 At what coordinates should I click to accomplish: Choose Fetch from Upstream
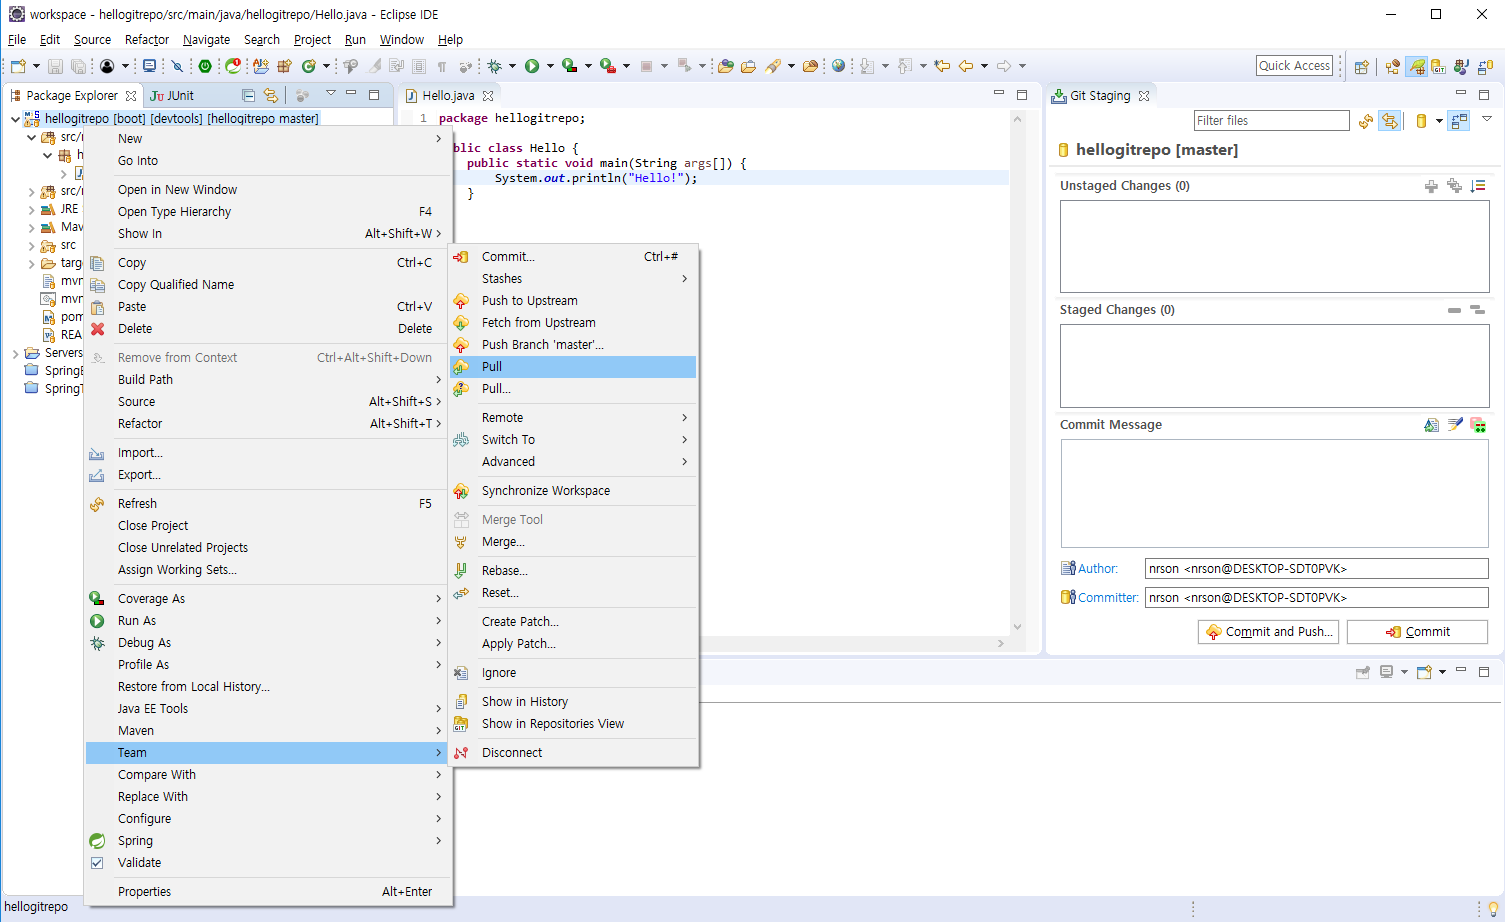pyautogui.click(x=573, y=323)
